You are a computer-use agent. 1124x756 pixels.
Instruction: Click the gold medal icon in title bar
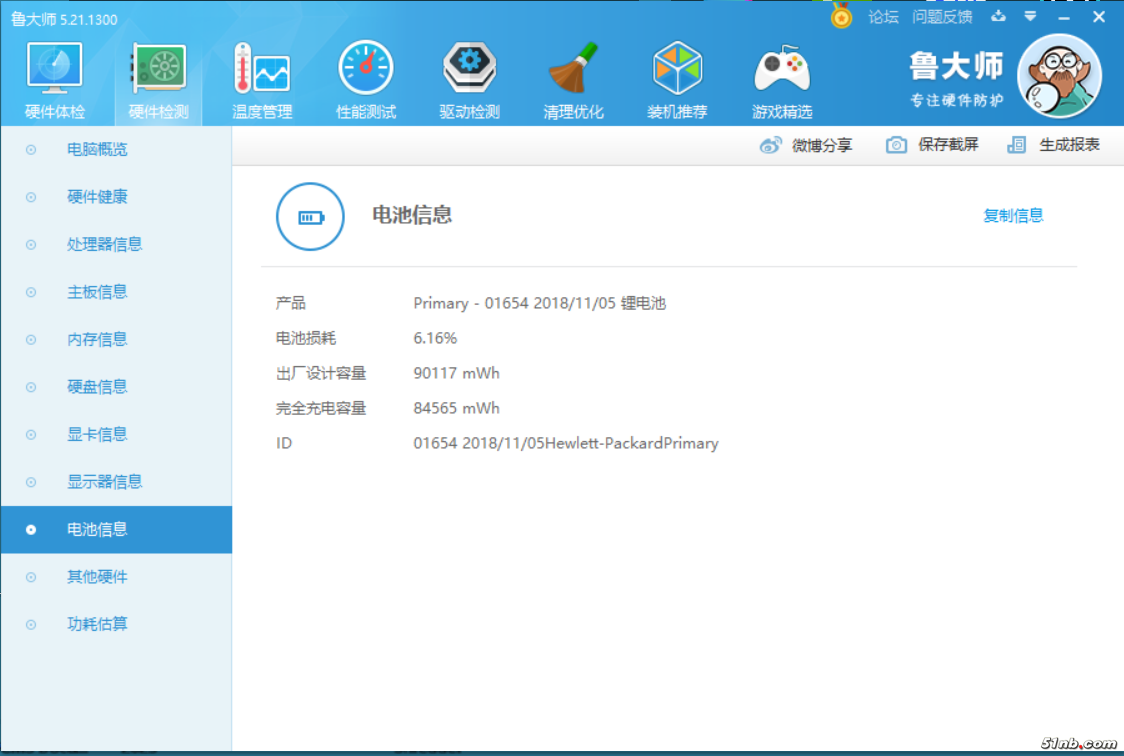pos(841,16)
